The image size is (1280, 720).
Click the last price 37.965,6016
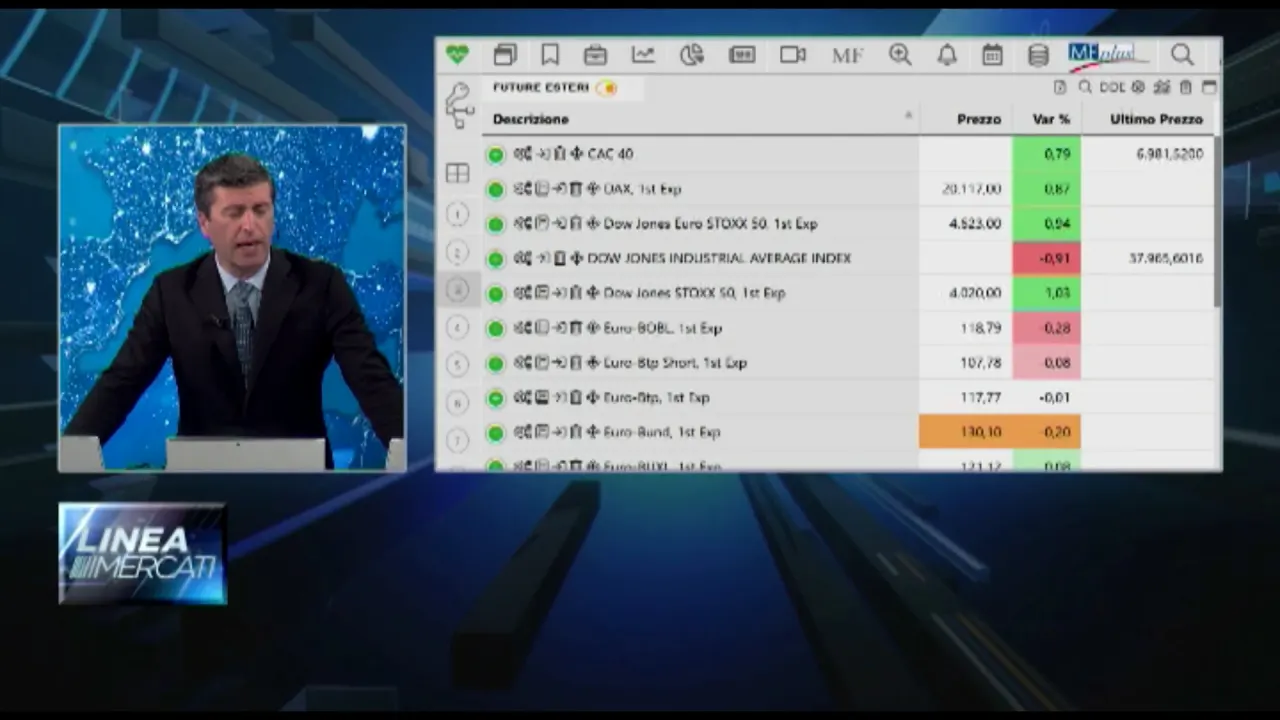pyautogui.click(x=1166, y=258)
